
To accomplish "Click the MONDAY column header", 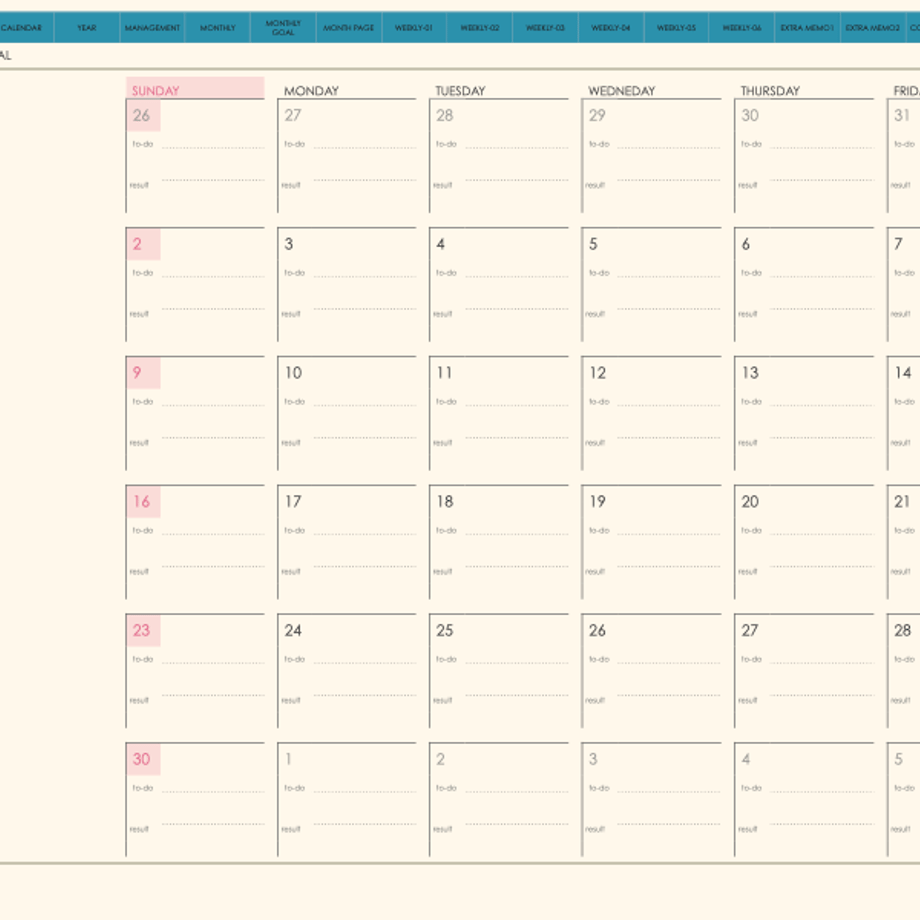I will click(312, 91).
